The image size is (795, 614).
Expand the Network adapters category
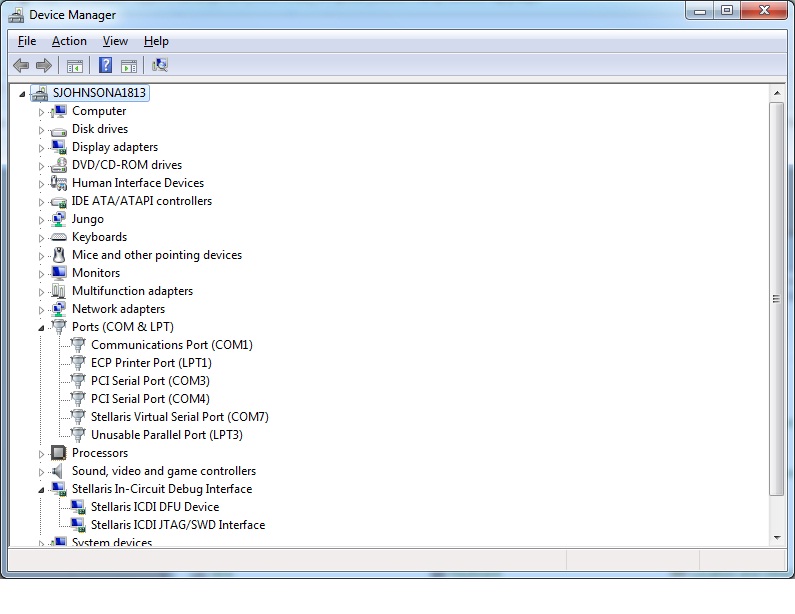[42, 310]
